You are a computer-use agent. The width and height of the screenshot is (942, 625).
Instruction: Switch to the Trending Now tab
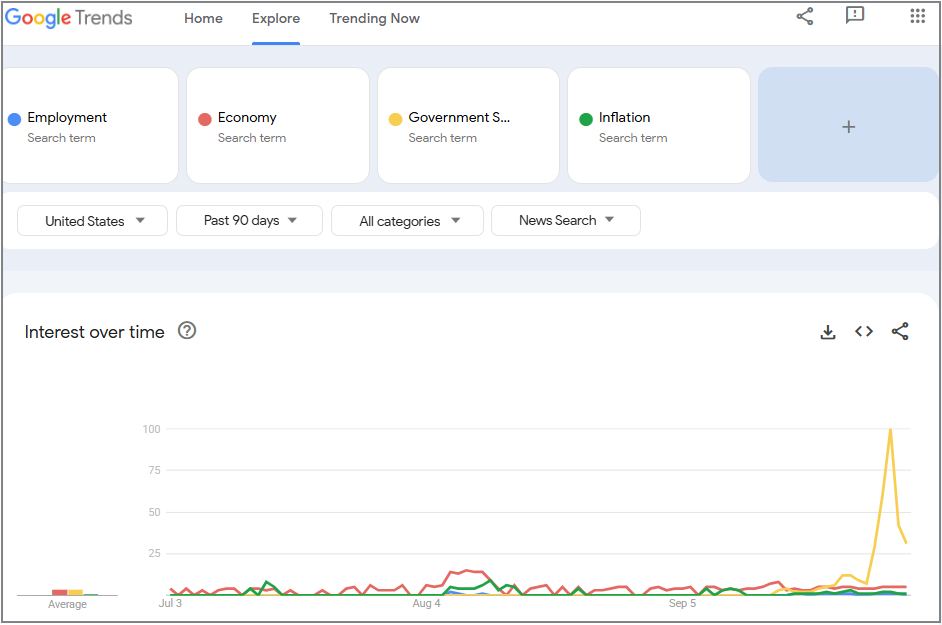(x=374, y=19)
